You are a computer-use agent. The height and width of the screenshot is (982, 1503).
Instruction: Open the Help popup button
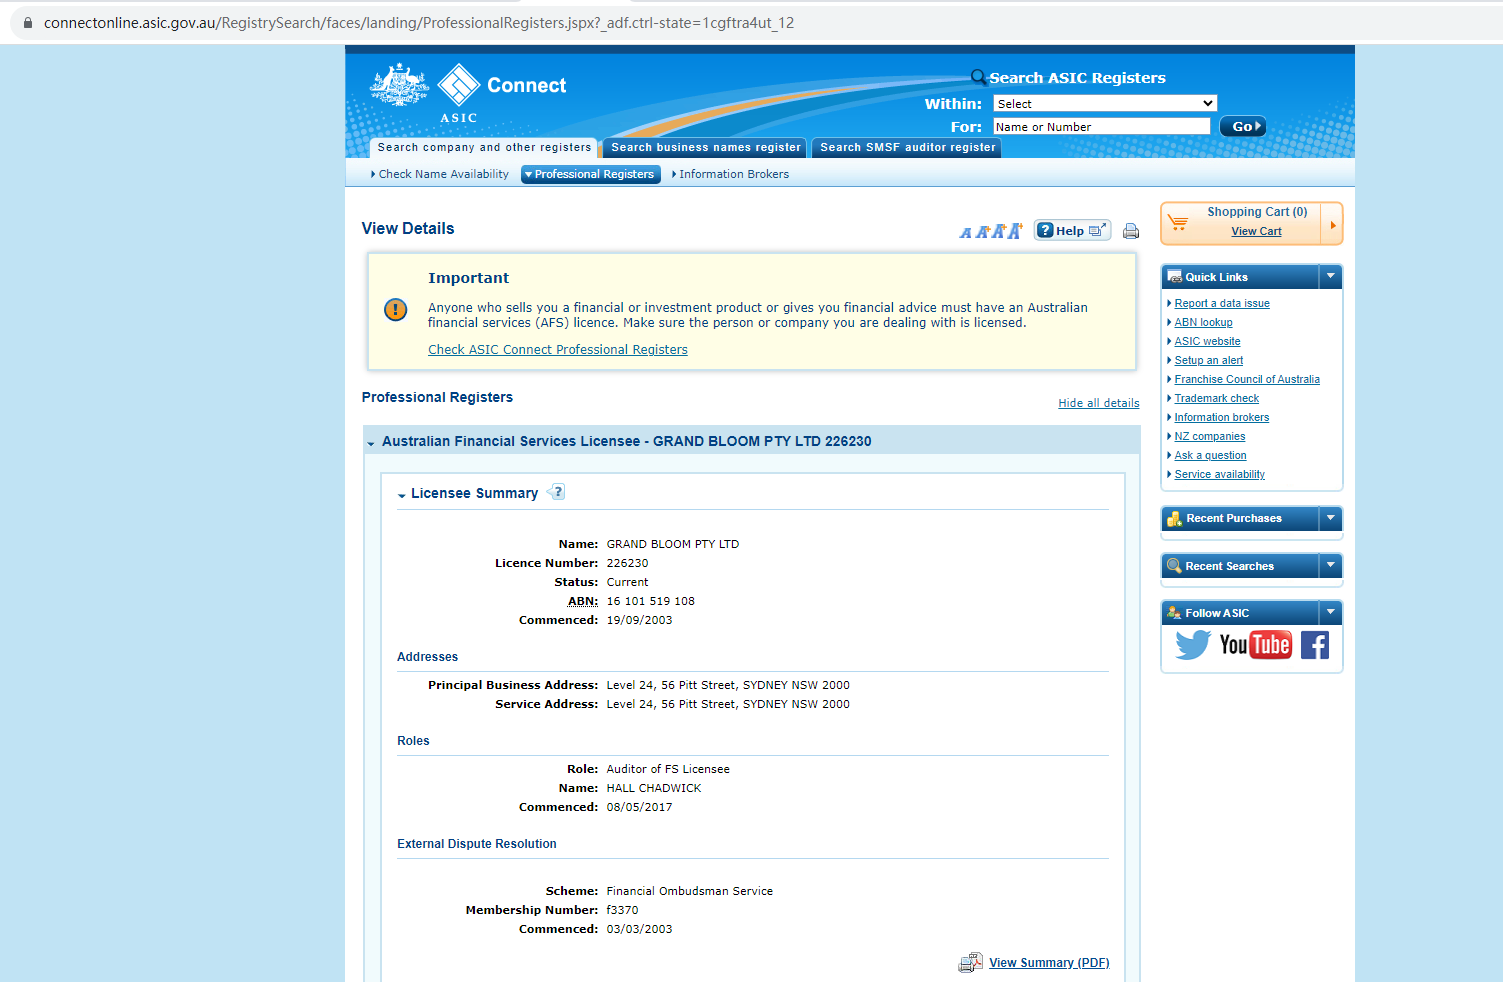coord(1072,230)
